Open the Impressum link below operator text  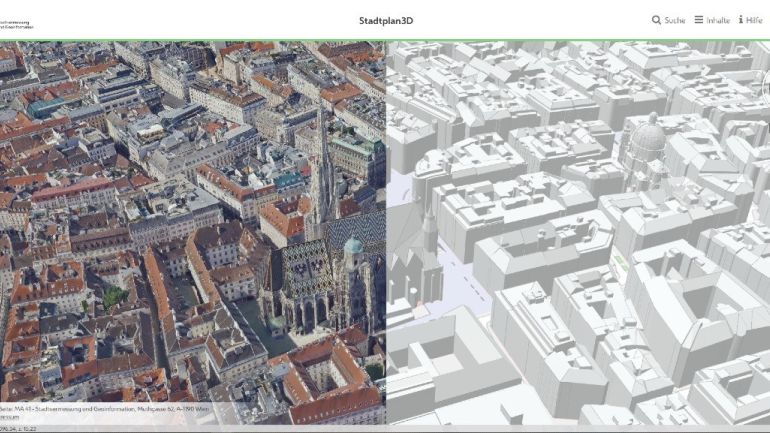(9, 417)
